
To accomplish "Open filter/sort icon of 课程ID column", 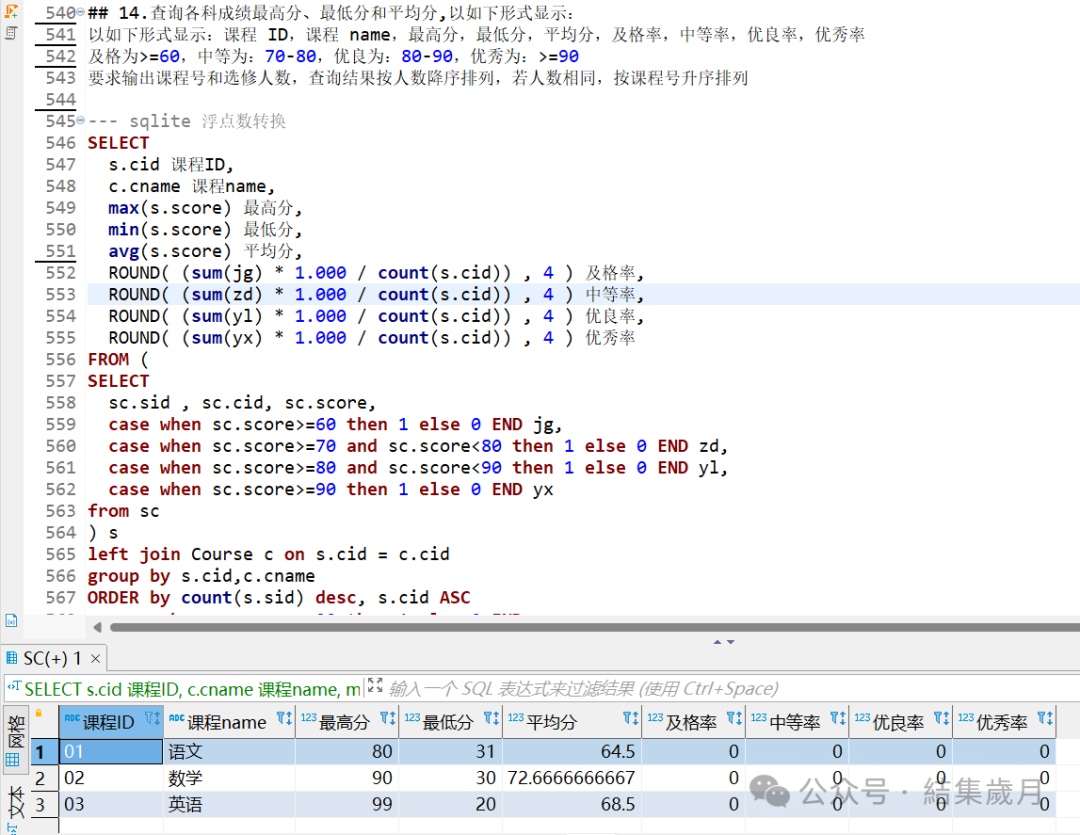I will point(152,719).
